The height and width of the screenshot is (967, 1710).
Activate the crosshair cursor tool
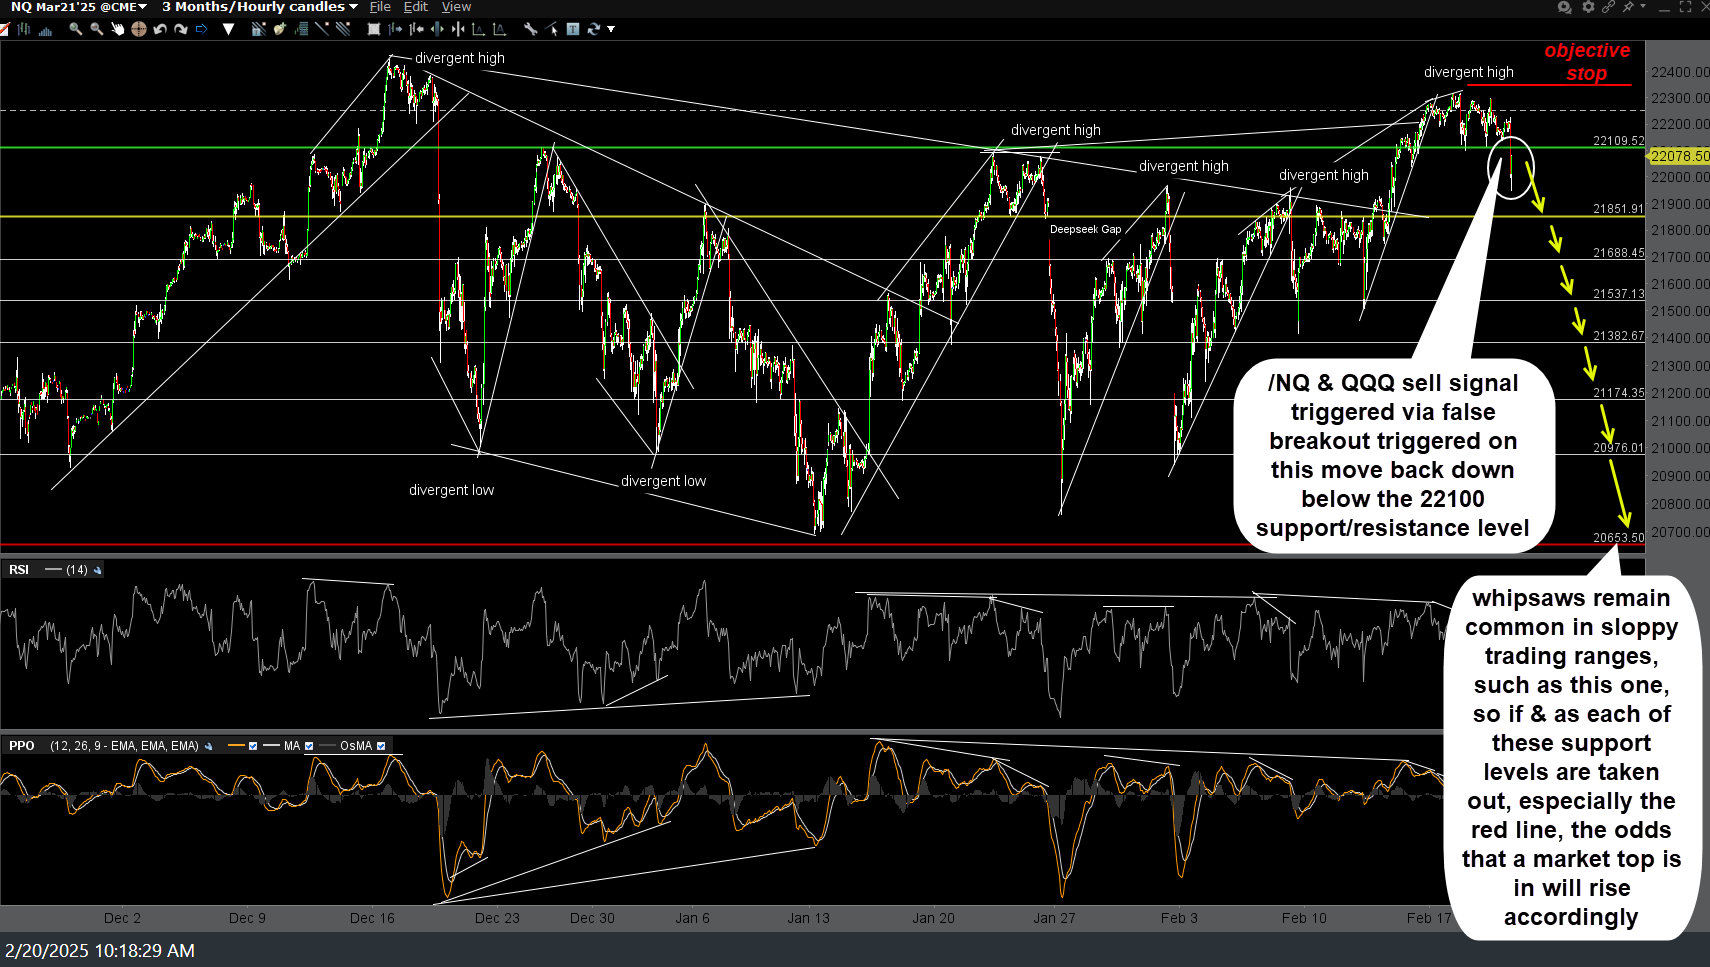coord(139,29)
